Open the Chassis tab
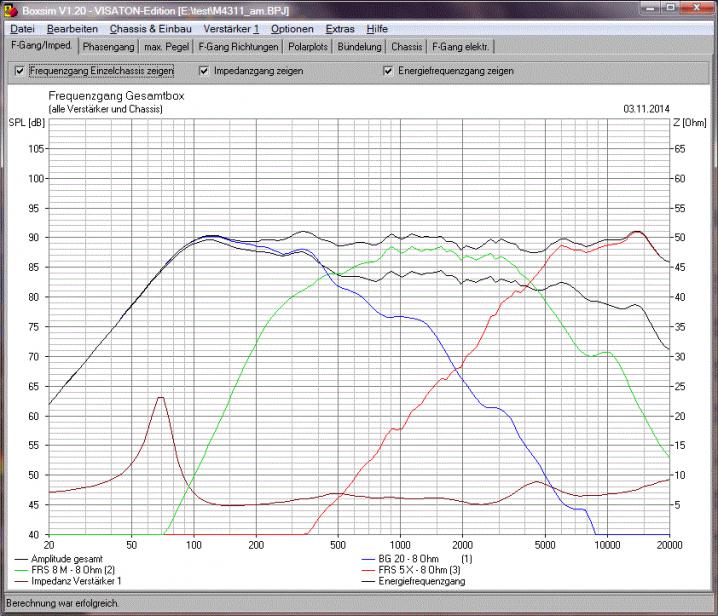 (x=407, y=47)
